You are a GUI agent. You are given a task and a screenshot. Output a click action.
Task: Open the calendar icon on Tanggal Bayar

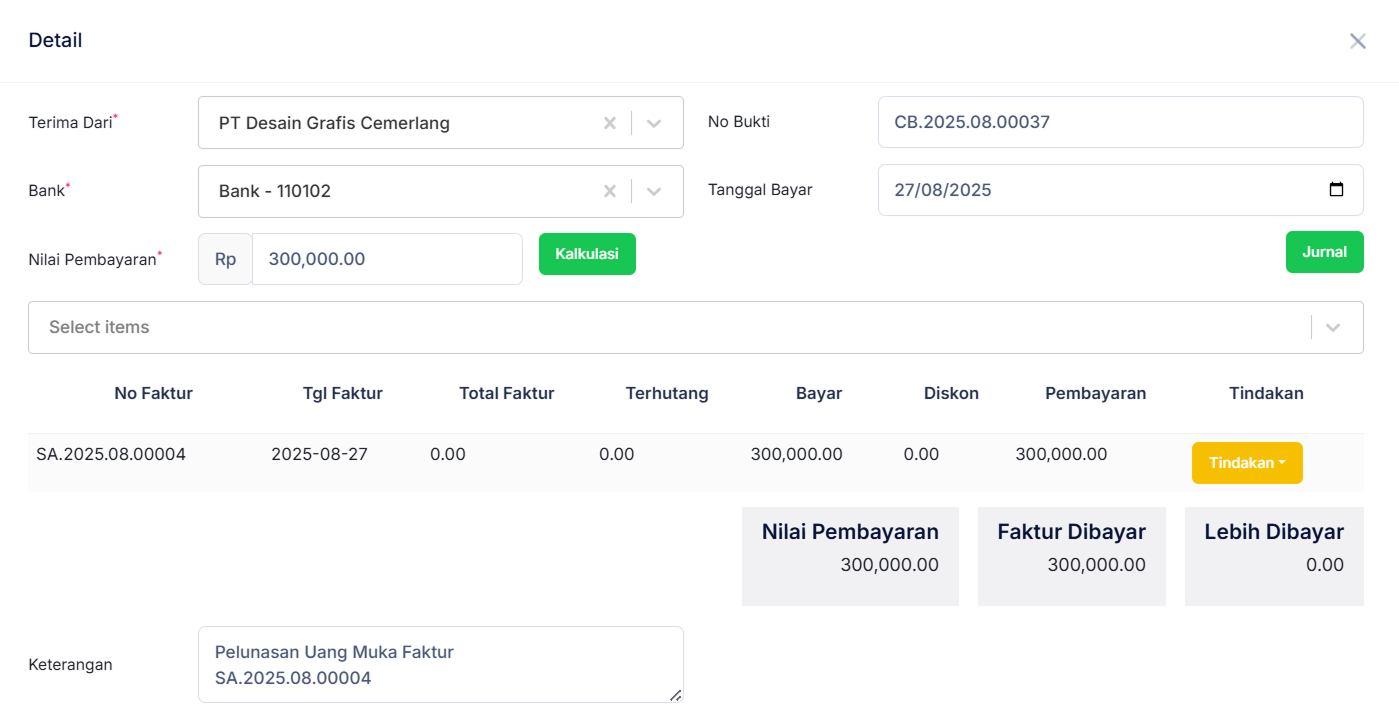(x=1338, y=189)
